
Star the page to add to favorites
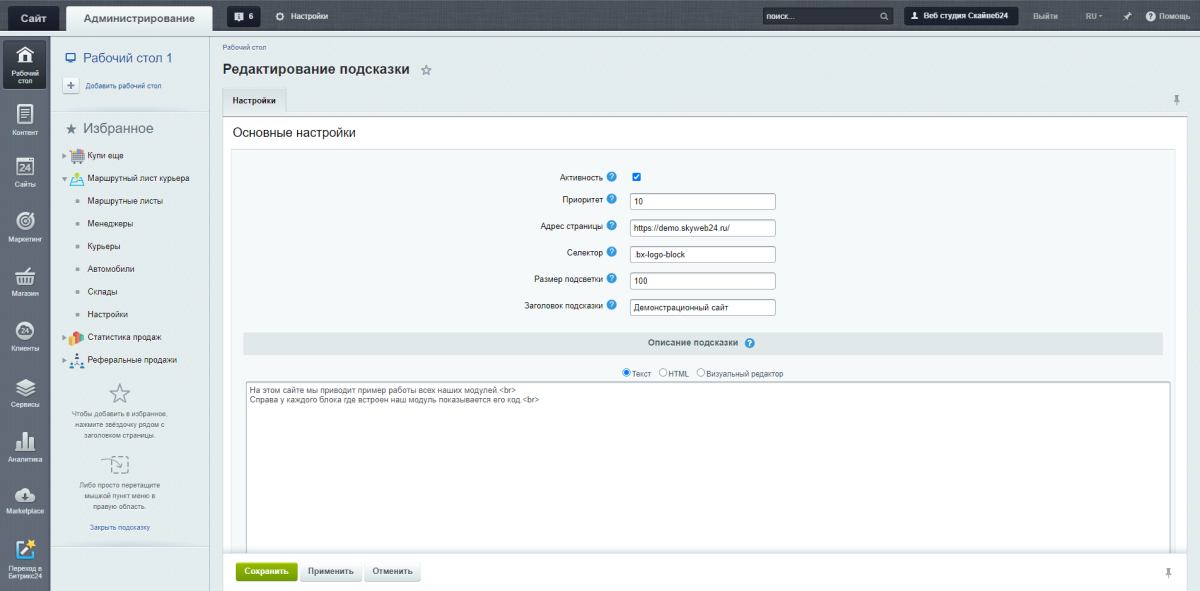click(426, 70)
